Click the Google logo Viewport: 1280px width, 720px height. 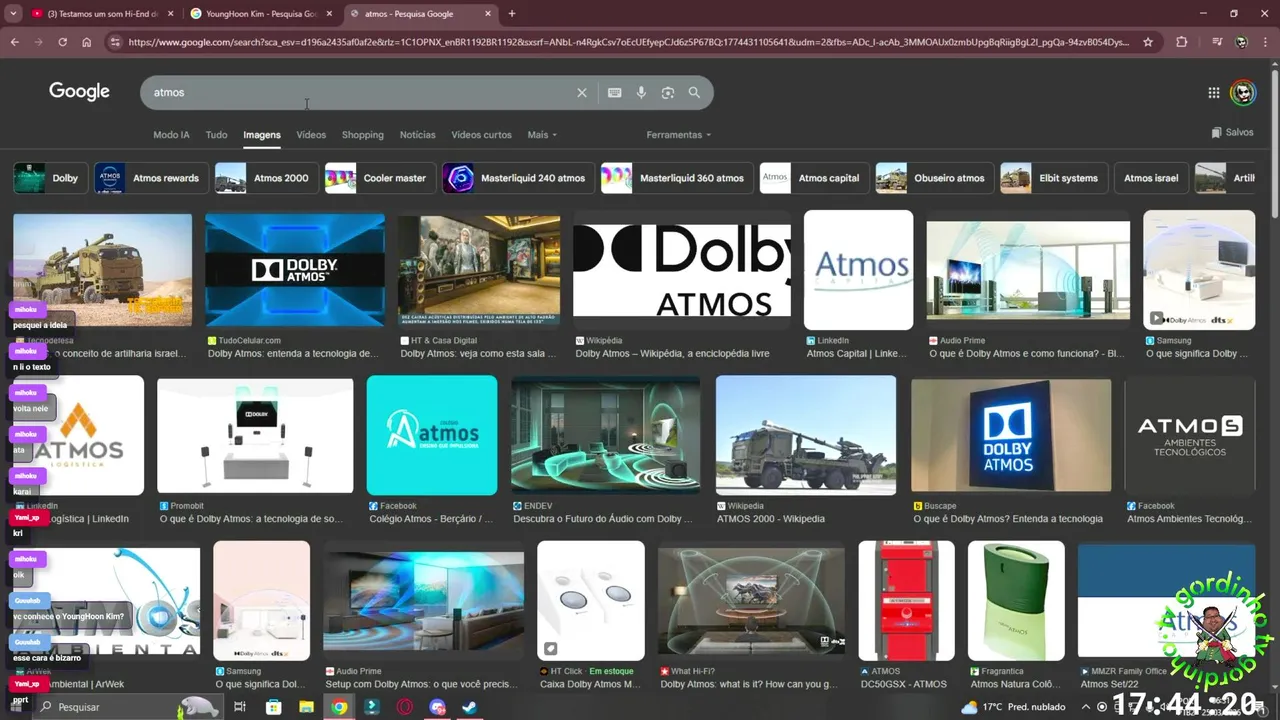[x=79, y=92]
